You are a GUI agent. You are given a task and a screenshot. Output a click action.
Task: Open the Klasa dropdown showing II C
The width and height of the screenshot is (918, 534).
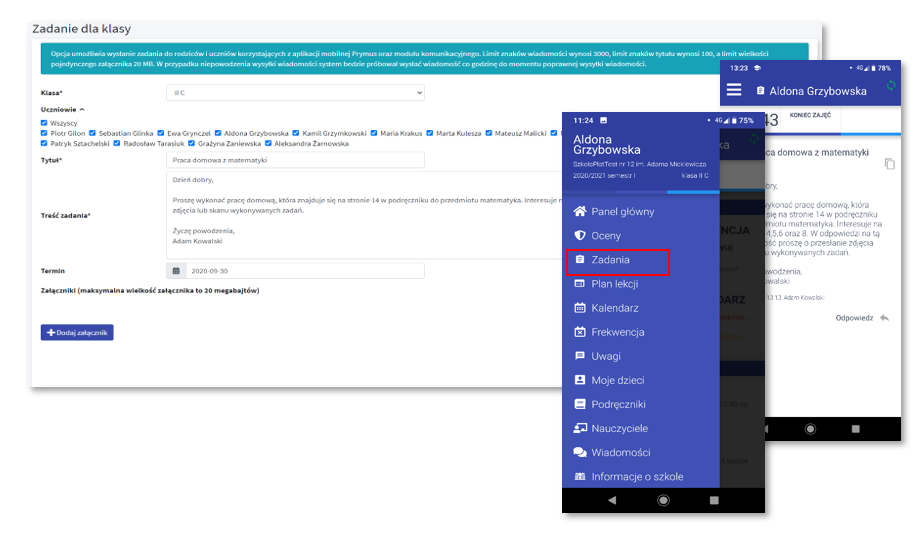click(x=295, y=93)
